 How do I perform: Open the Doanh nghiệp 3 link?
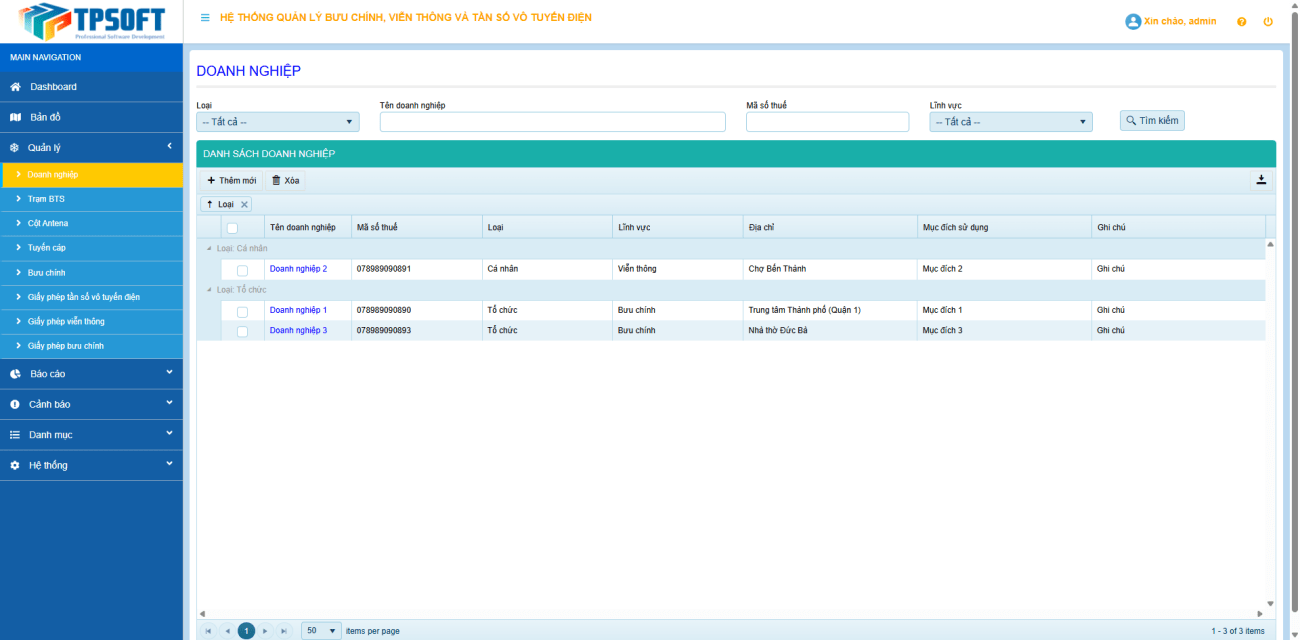tap(298, 330)
